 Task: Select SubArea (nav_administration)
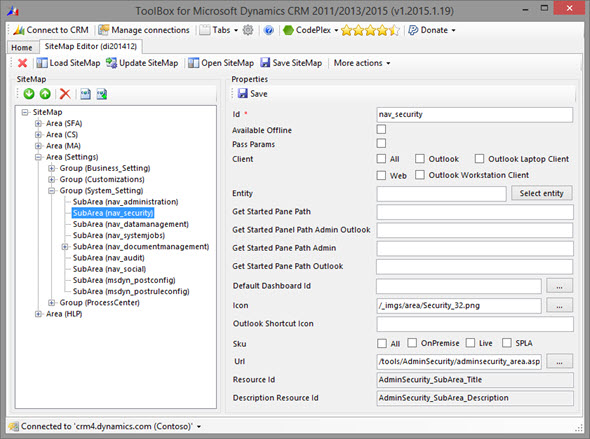126,202
